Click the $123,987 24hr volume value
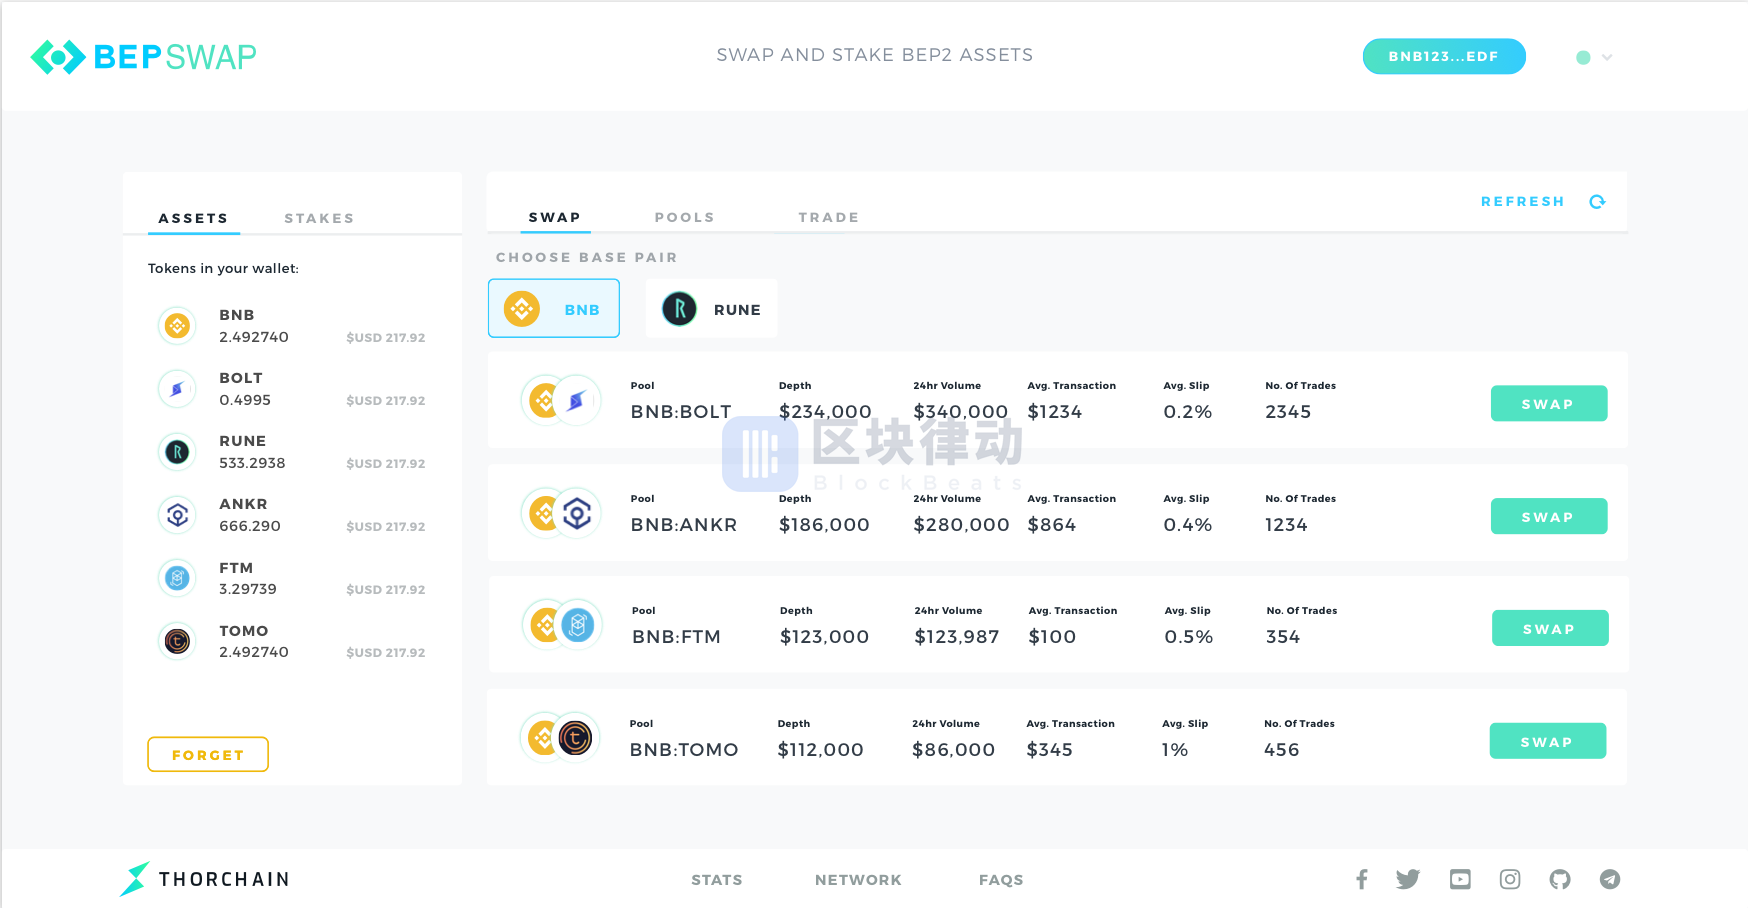This screenshot has width=1748, height=908. click(957, 637)
